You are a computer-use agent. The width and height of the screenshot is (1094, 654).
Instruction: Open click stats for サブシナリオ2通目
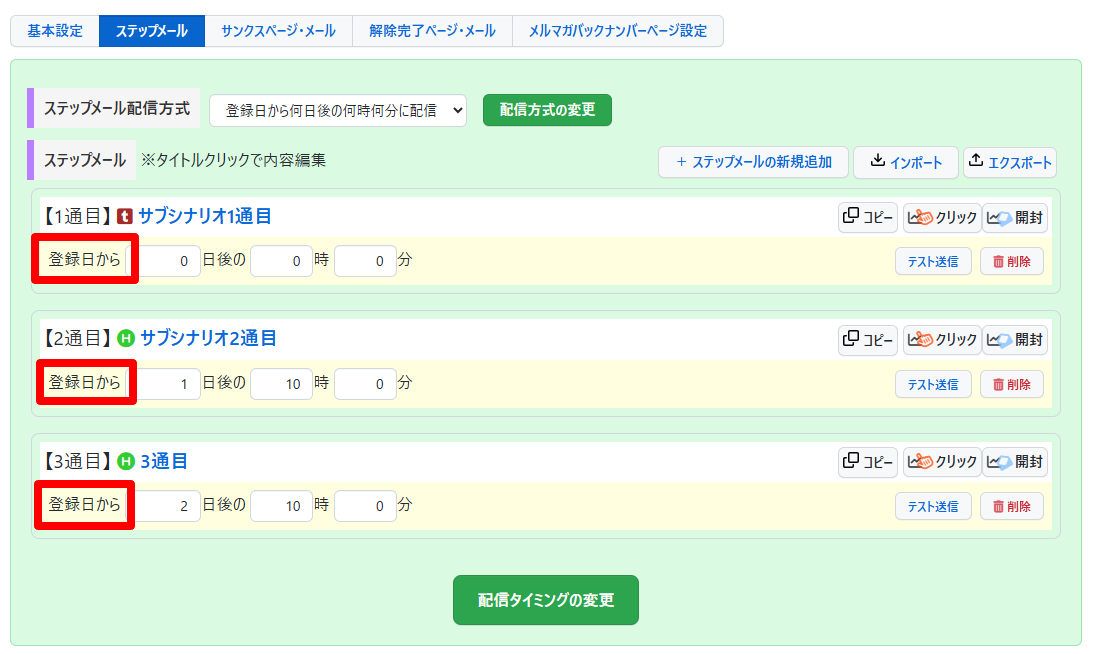coord(941,340)
